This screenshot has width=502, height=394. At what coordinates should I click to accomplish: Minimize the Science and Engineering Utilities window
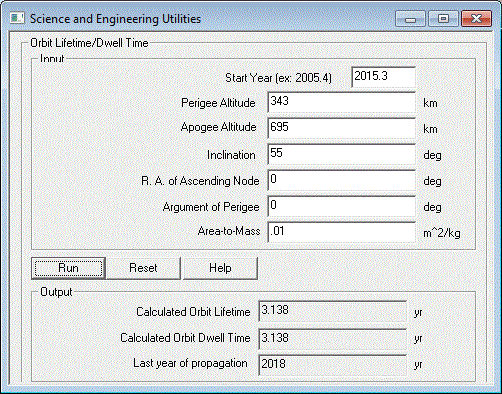pyautogui.click(x=410, y=19)
